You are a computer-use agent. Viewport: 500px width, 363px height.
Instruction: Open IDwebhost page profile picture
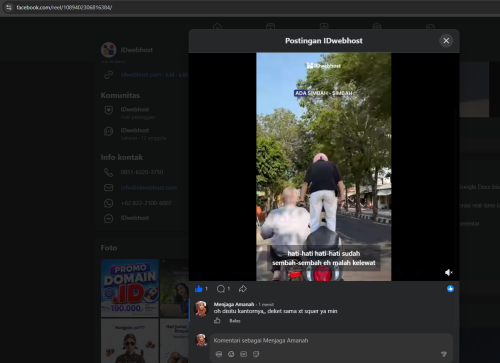coord(109,50)
